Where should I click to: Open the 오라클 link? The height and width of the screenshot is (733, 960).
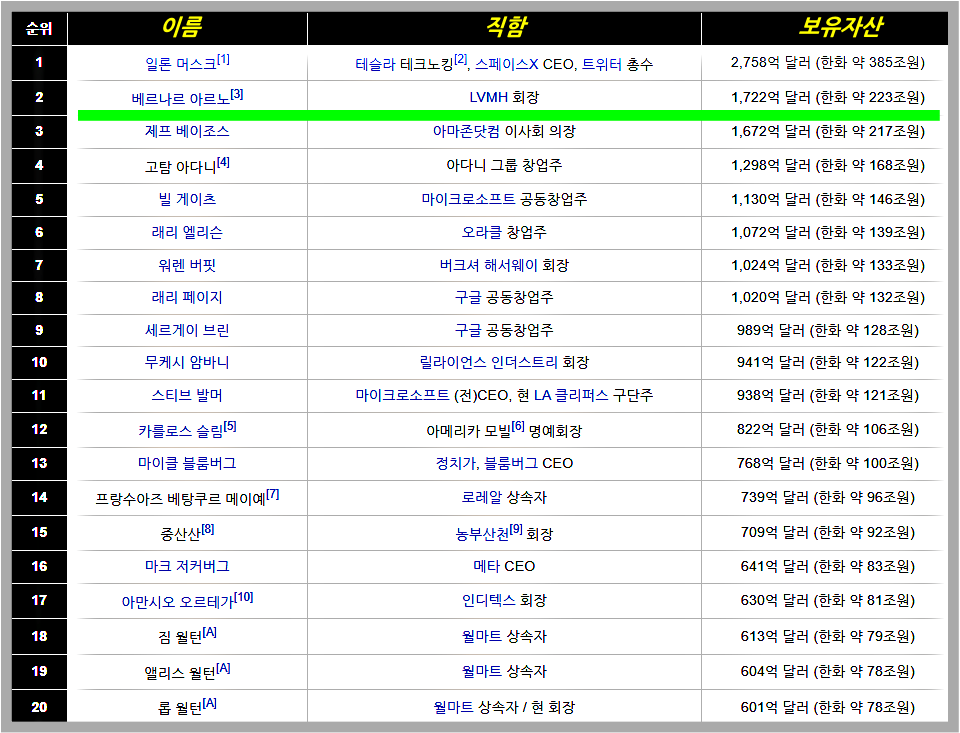(x=482, y=232)
